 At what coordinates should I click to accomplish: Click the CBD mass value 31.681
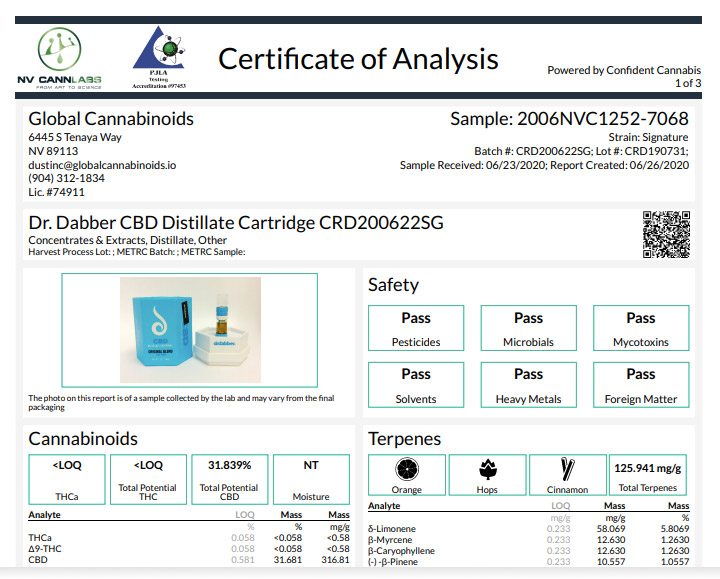[x=288, y=560]
